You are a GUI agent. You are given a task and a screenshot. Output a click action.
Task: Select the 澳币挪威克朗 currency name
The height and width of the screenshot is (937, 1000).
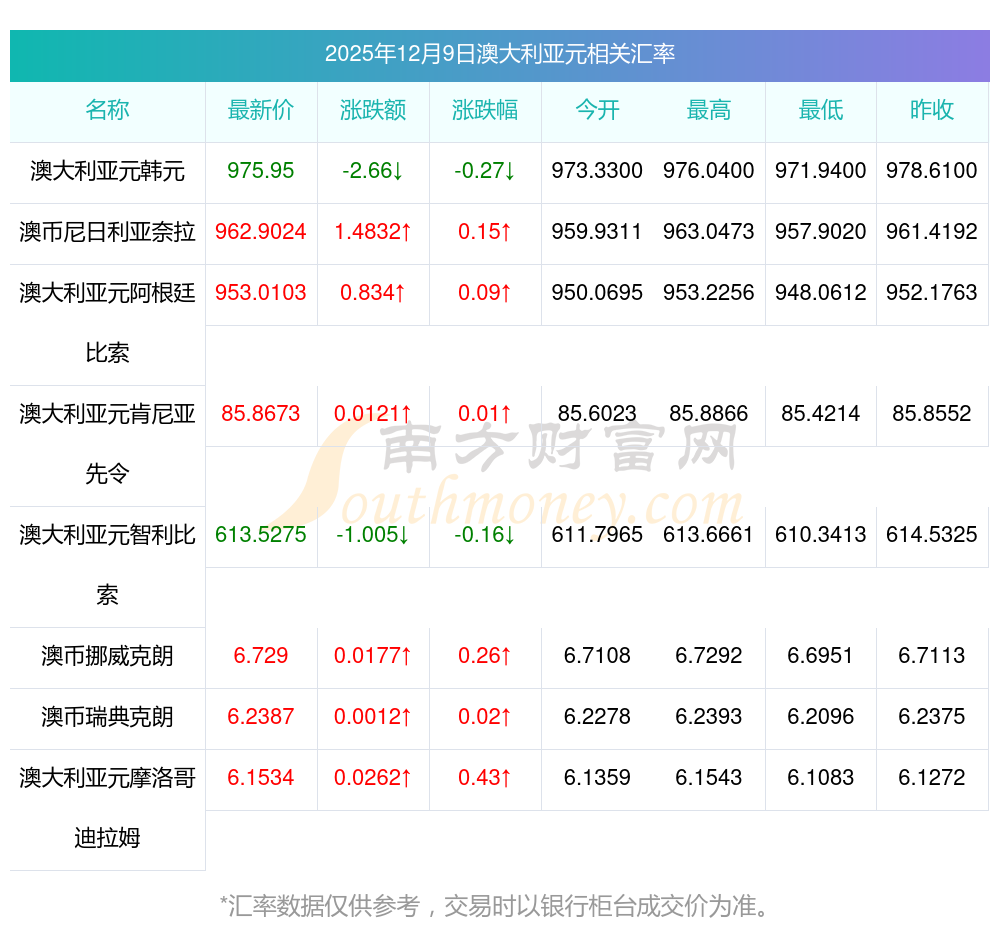point(107,657)
